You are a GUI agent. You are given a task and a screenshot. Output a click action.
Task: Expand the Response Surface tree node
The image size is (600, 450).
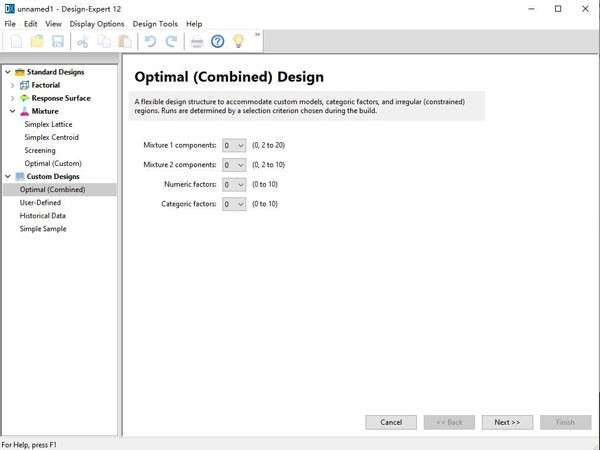(12, 98)
